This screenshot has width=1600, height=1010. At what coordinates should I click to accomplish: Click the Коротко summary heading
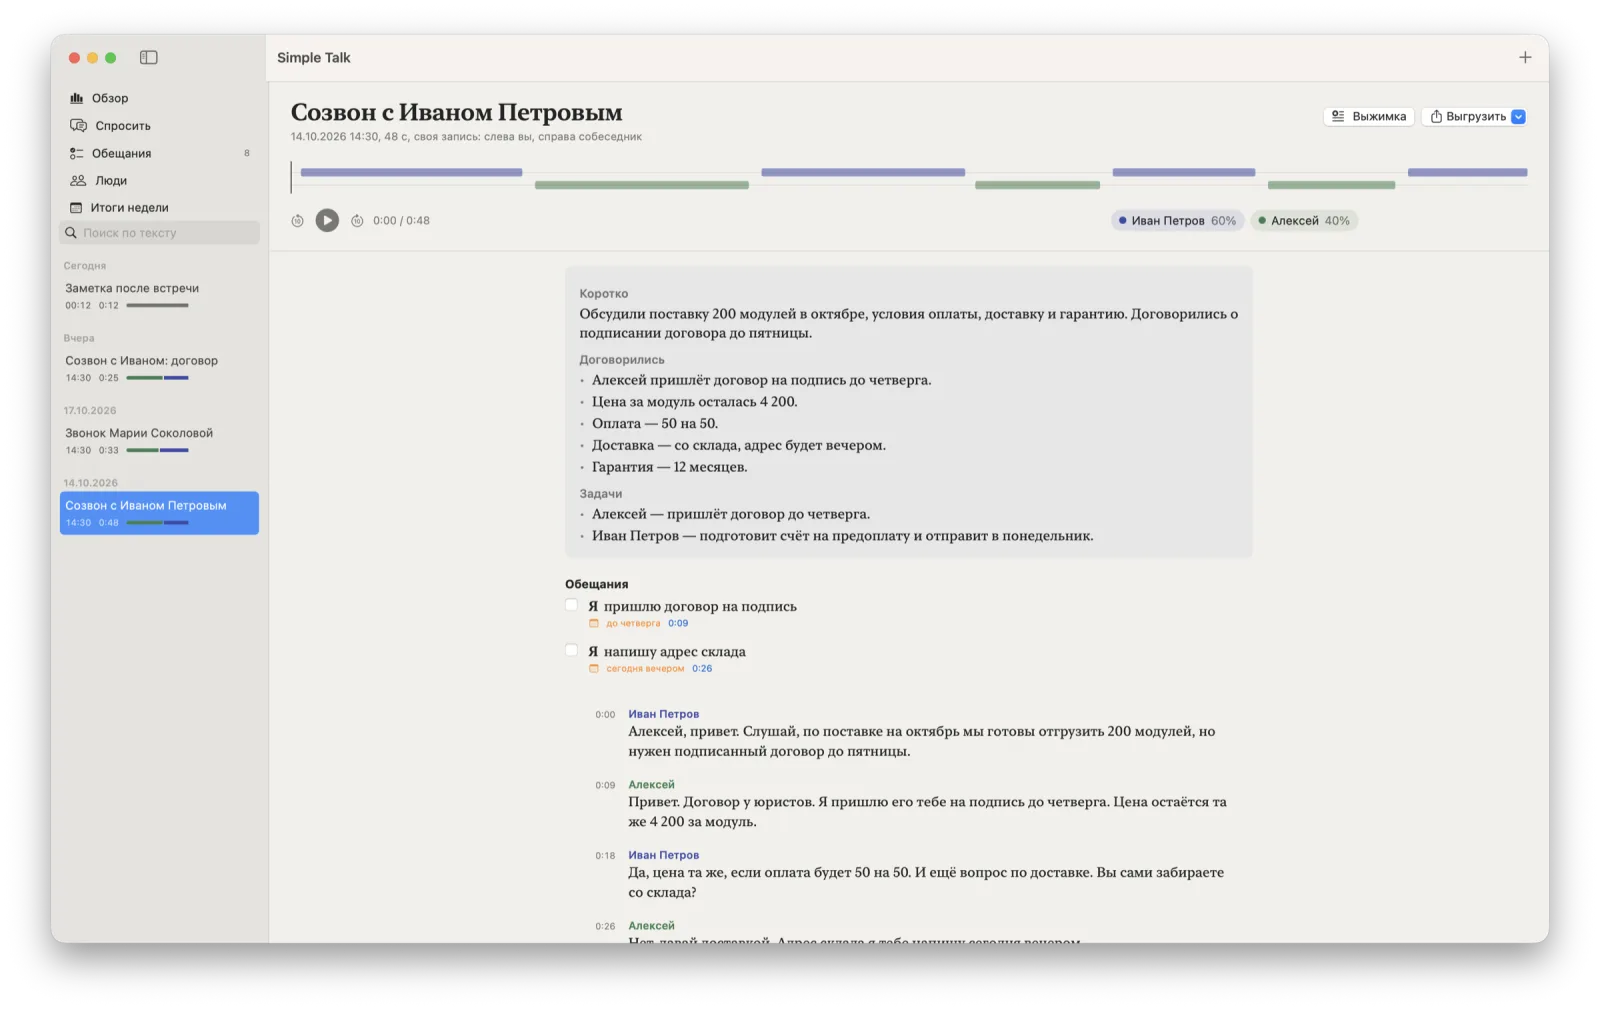click(603, 293)
